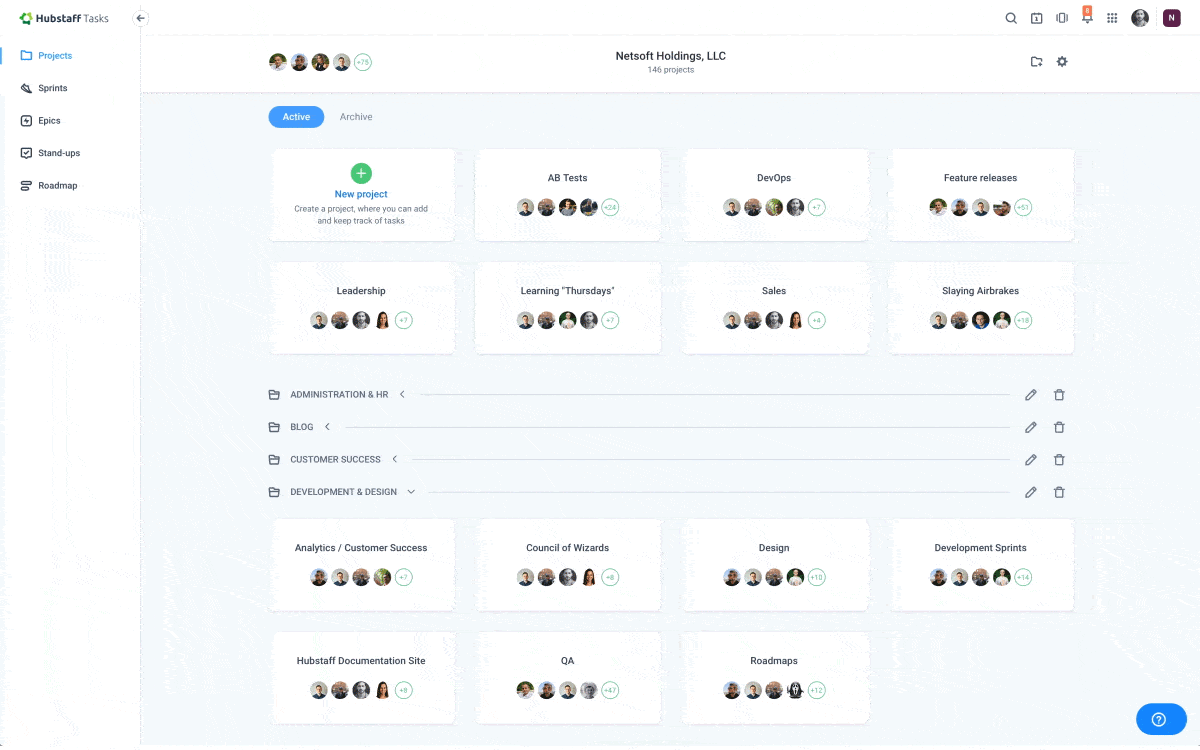The width and height of the screenshot is (1200, 750).
Task: Open user profile avatar in top bar
Action: point(1140,18)
